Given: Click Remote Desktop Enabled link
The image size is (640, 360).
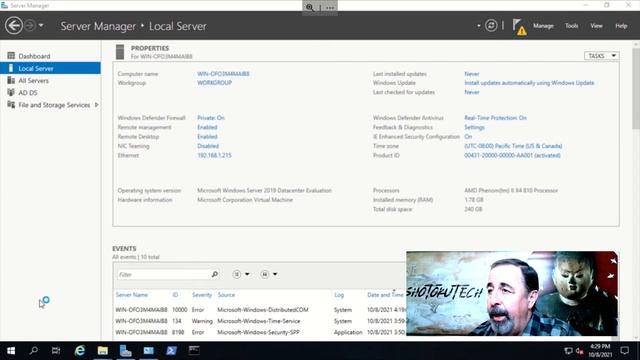Looking at the screenshot, I should pos(207,137).
